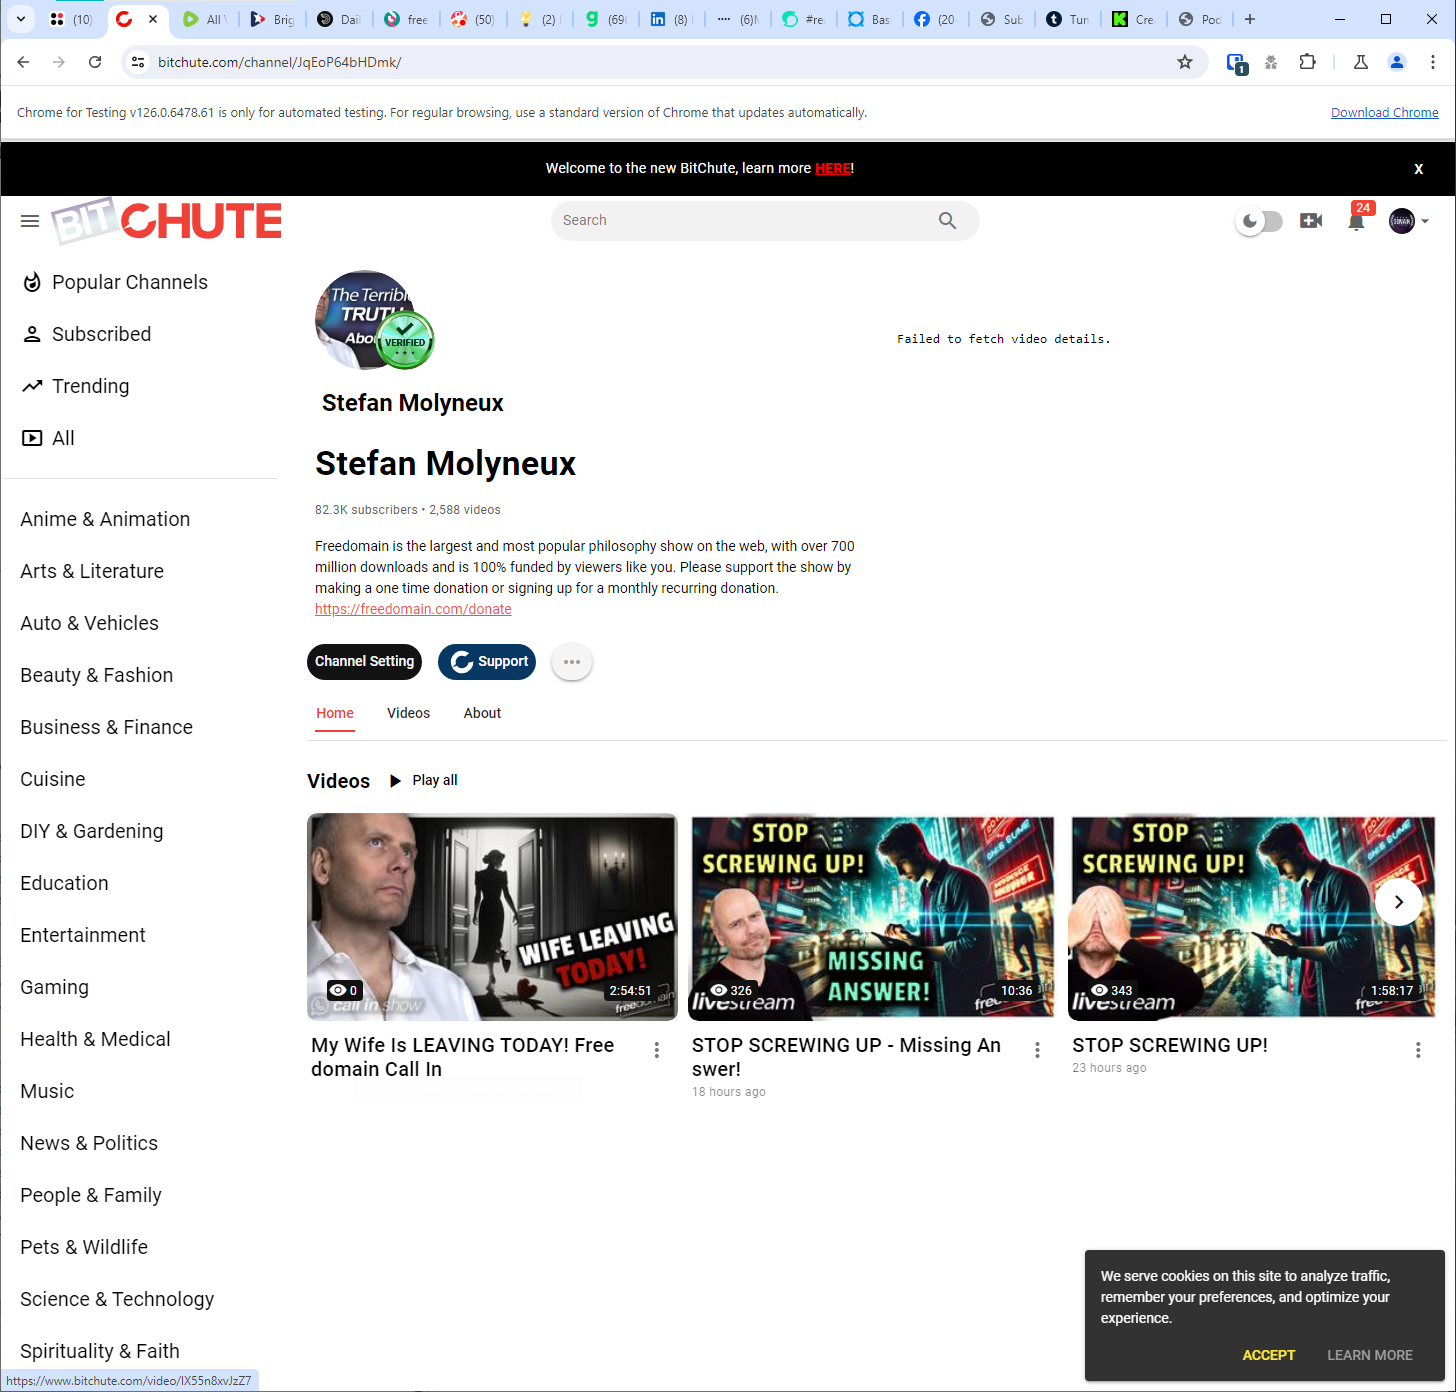Screen dimensions: 1456x1392
Task: Open 'STOP SCREWING UP - Missing Answer' title
Action: click(846, 1057)
